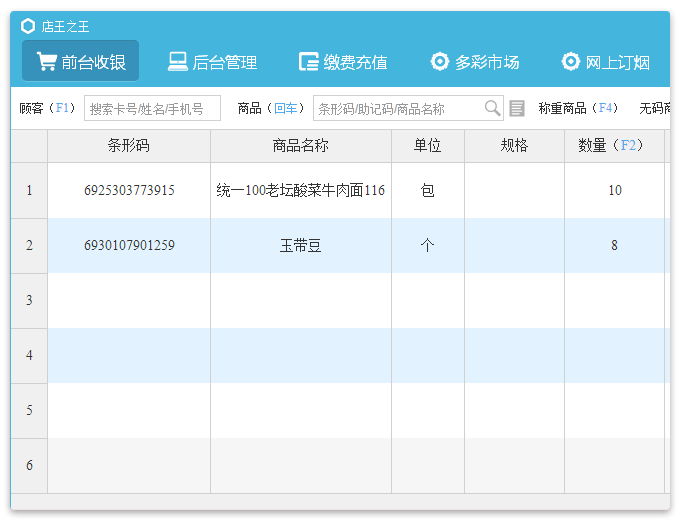Viewport: 680px width, 520px height.
Task: Click the magnifier icon in product search
Action: 492,108
